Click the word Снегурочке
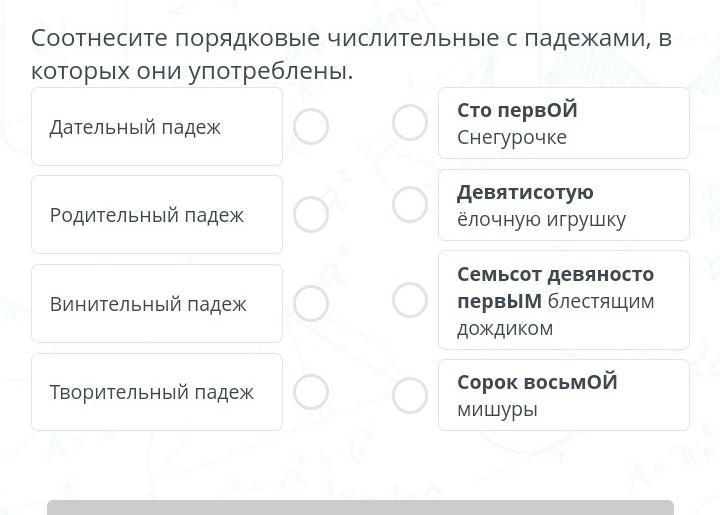Image resolution: width=720 pixels, height=515 pixels. pyautogui.click(x=512, y=137)
